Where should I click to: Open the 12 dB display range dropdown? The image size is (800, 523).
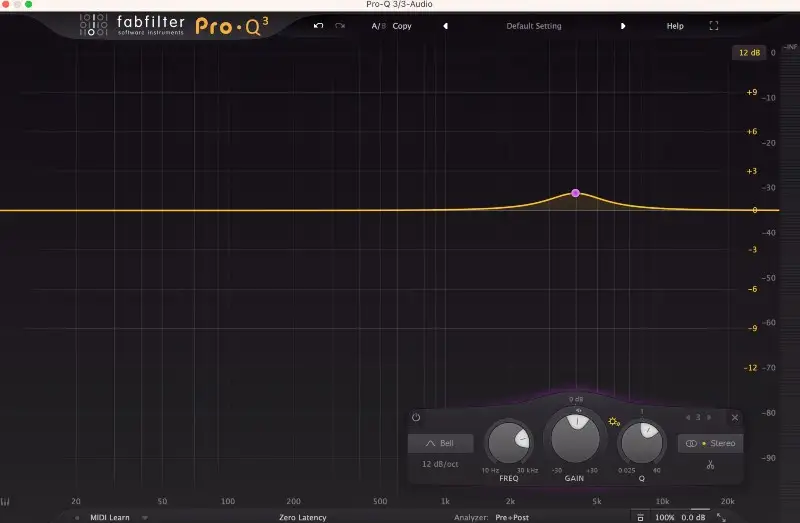point(748,52)
